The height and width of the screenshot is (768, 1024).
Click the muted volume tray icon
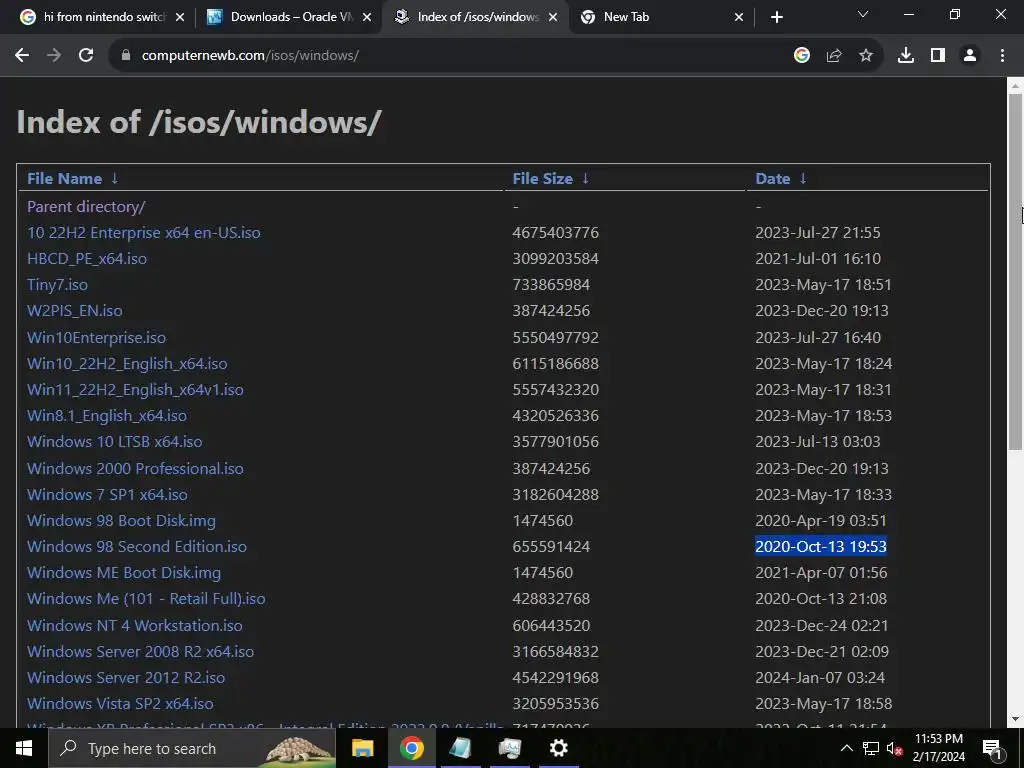[x=894, y=748]
